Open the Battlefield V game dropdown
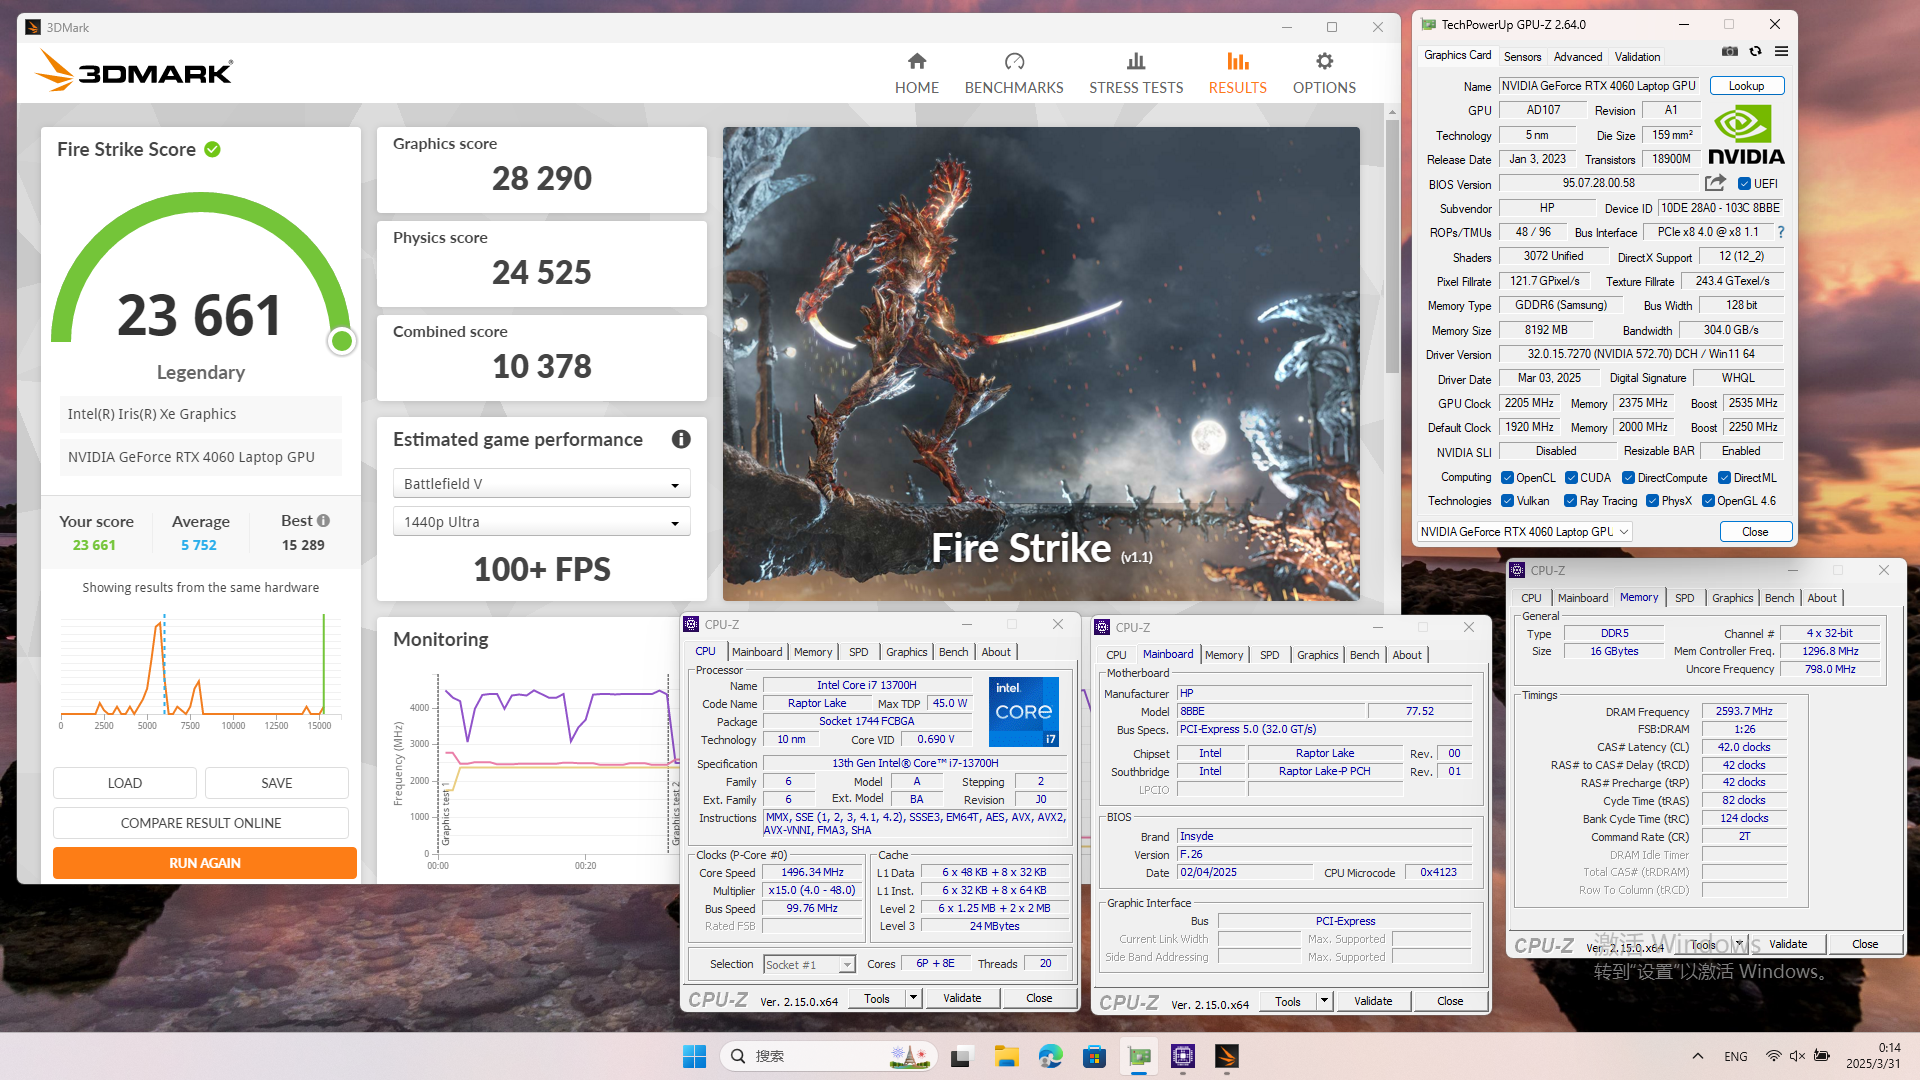This screenshot has width=1920, height=1080. (x=541, y=484)
